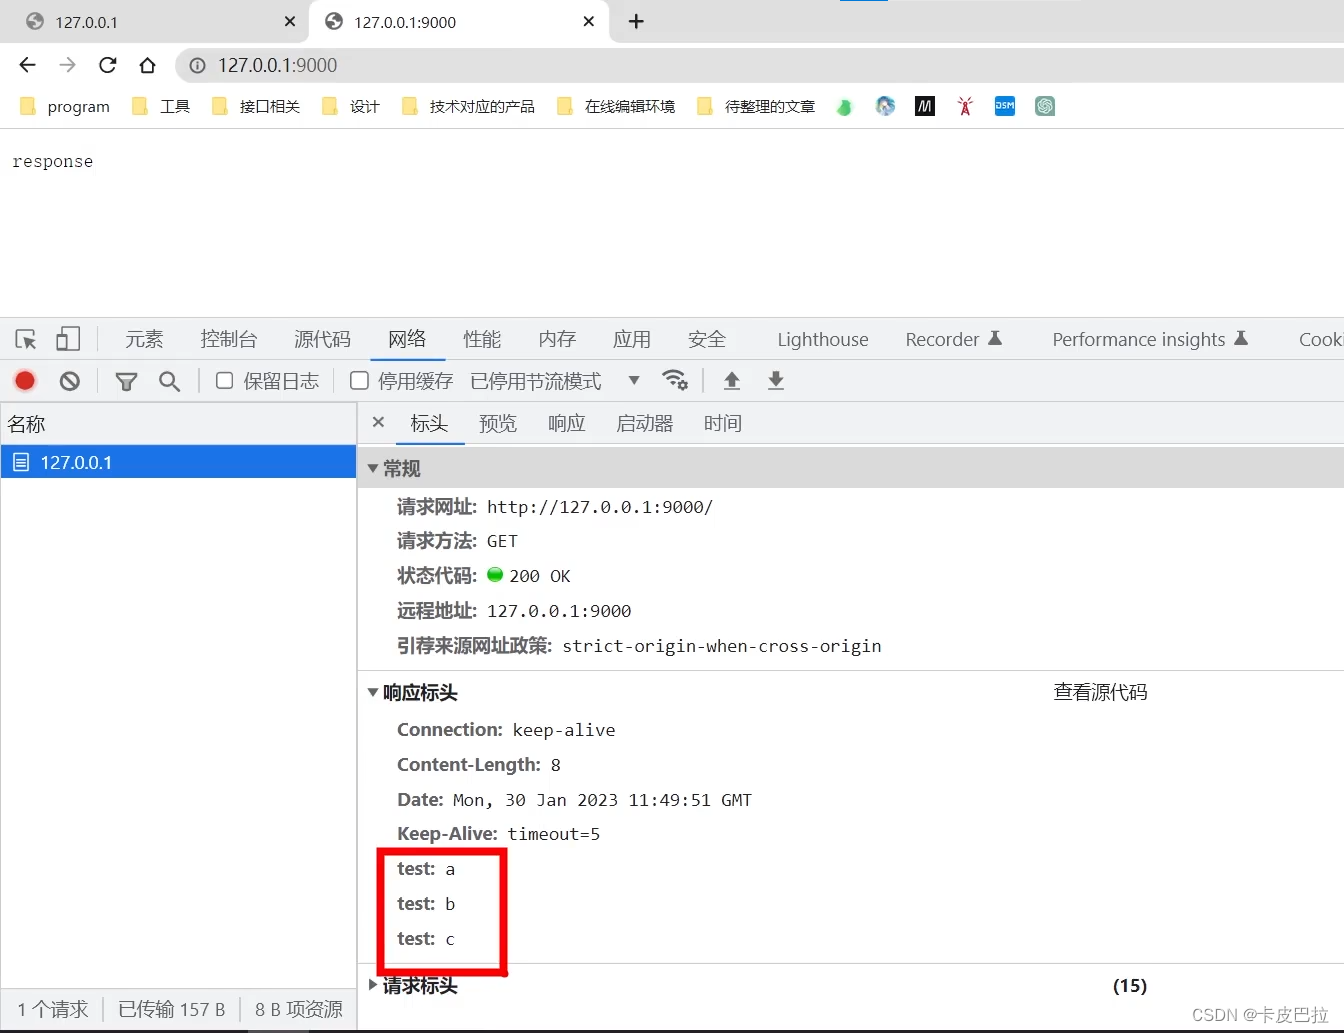Open the 待整理的文章 bookmark folder
This screenshot has width=1344, height=1033.
coord(756,106)
